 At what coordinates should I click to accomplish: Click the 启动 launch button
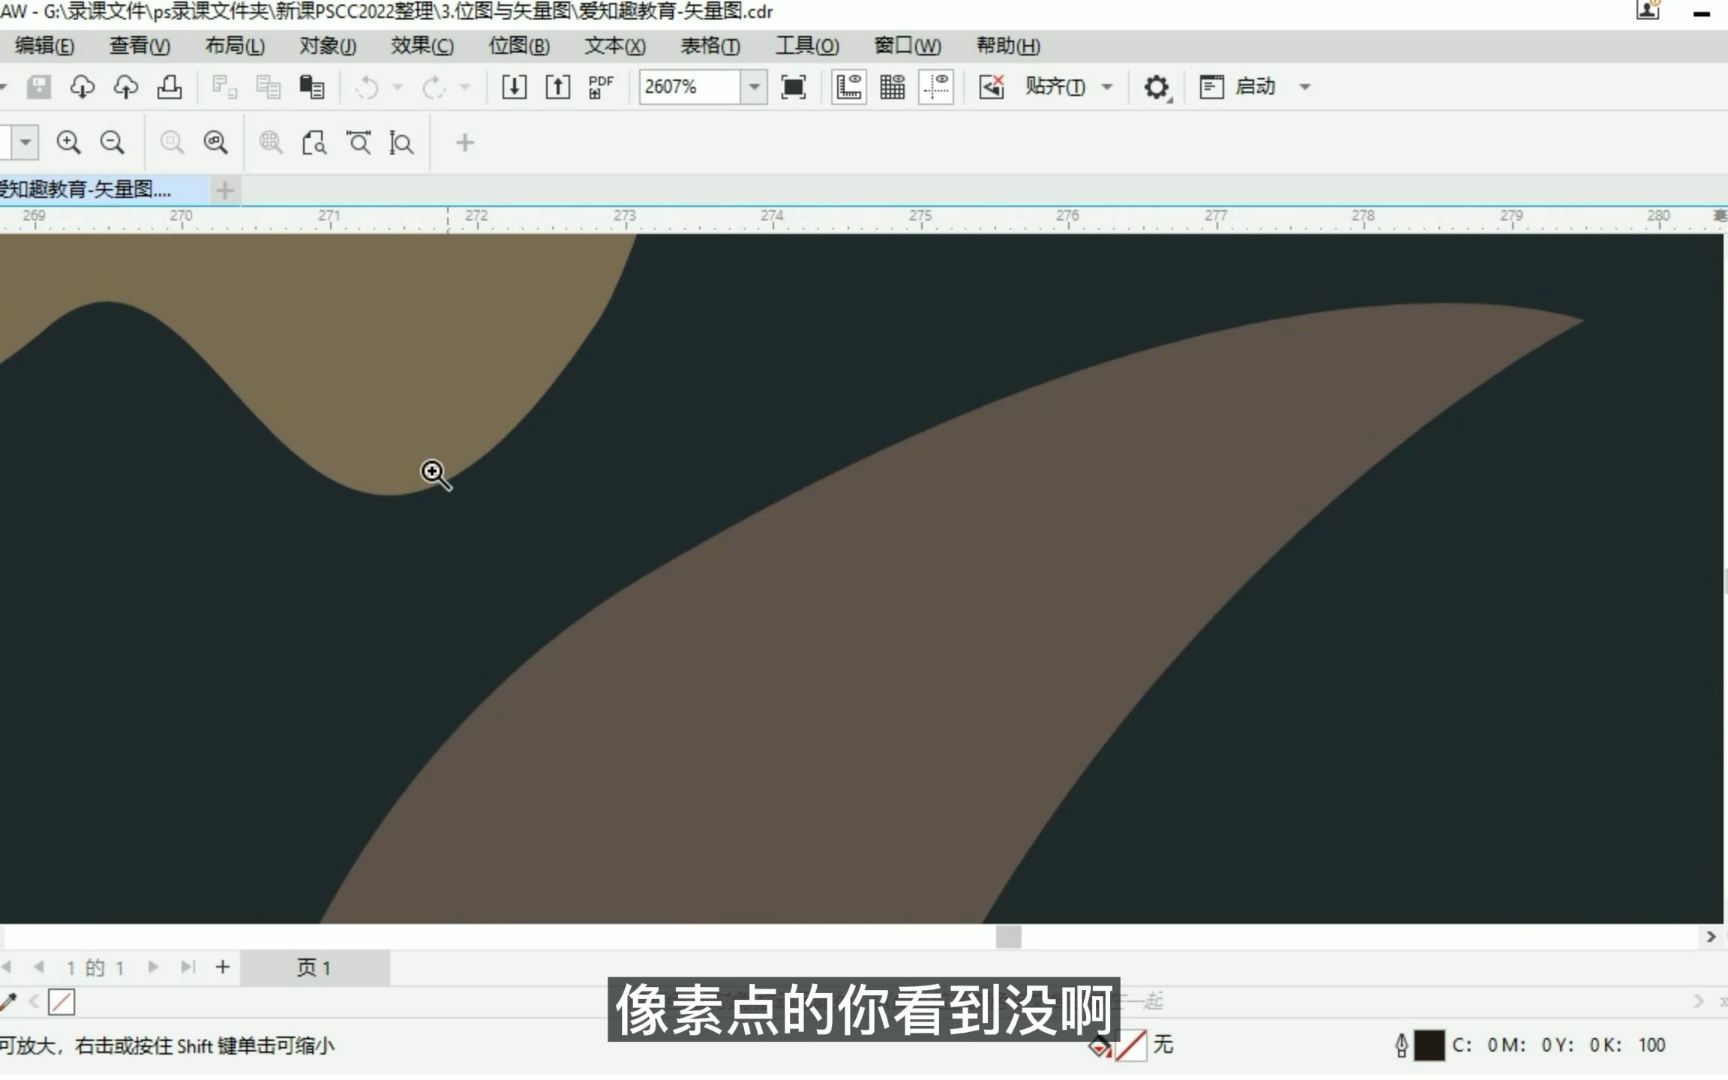(1238, 87)
